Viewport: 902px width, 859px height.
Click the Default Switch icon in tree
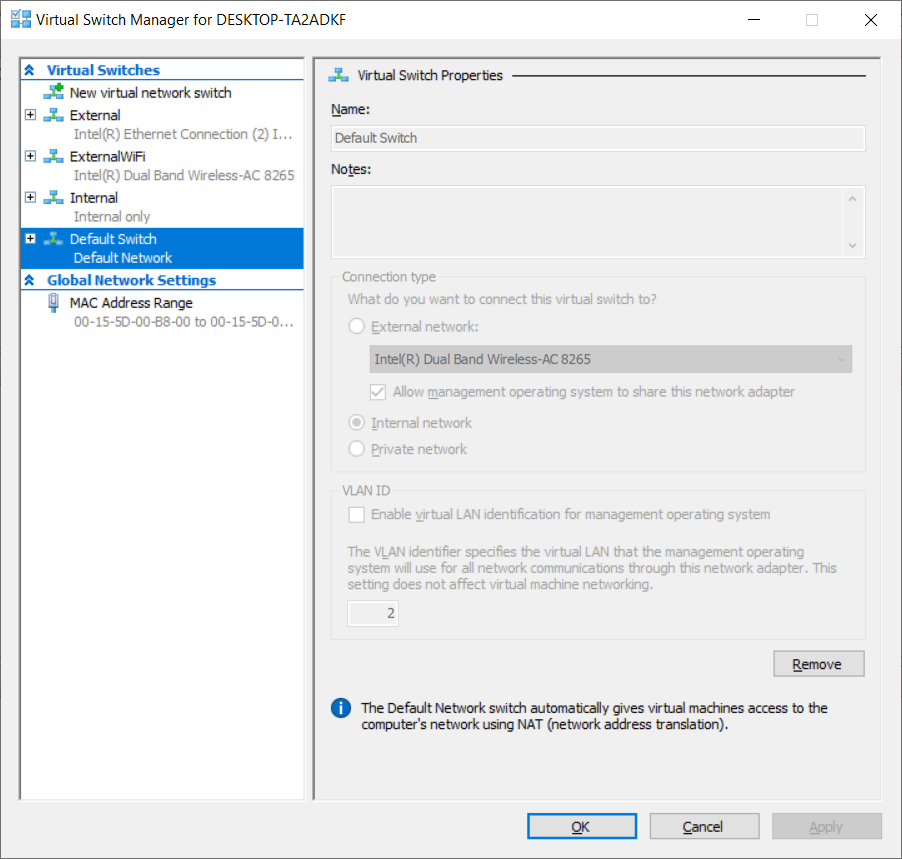coord(53,239)
